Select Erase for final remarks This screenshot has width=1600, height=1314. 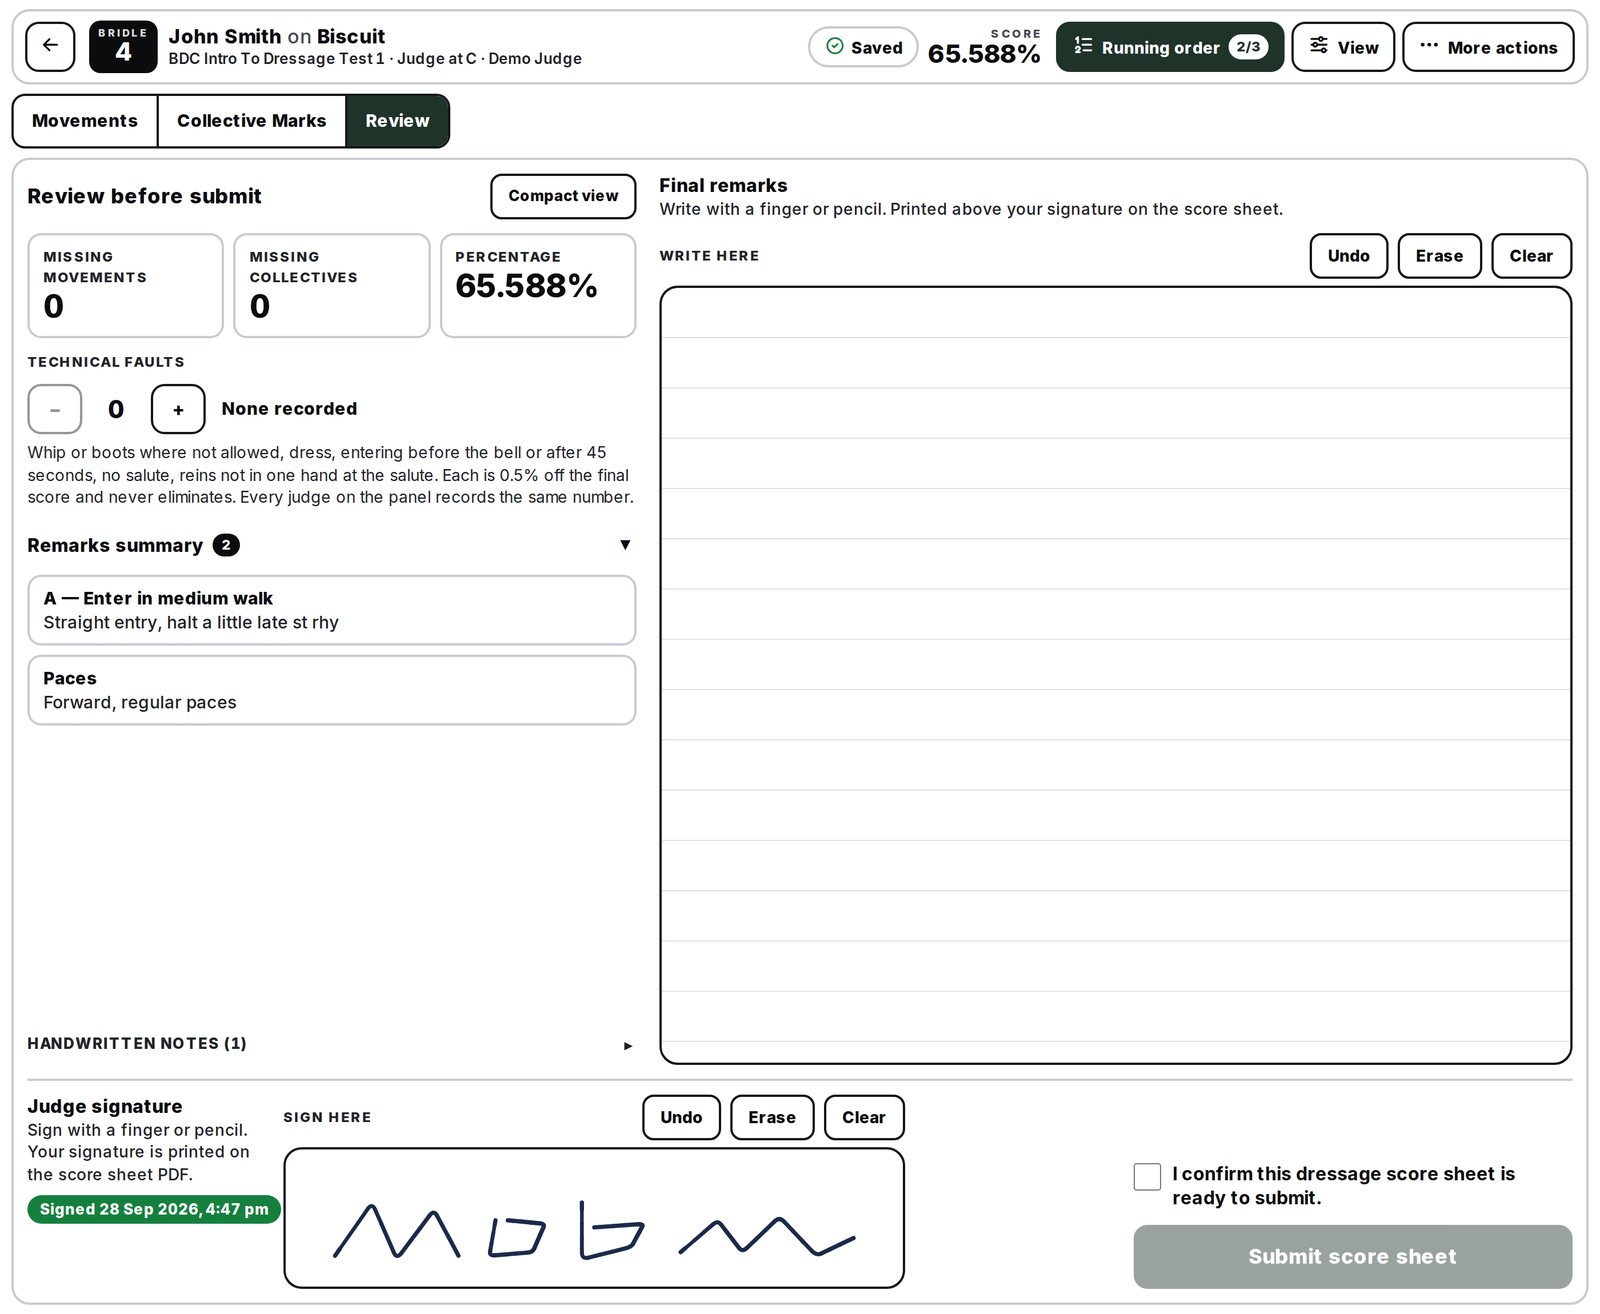[x=1439, y=256]
